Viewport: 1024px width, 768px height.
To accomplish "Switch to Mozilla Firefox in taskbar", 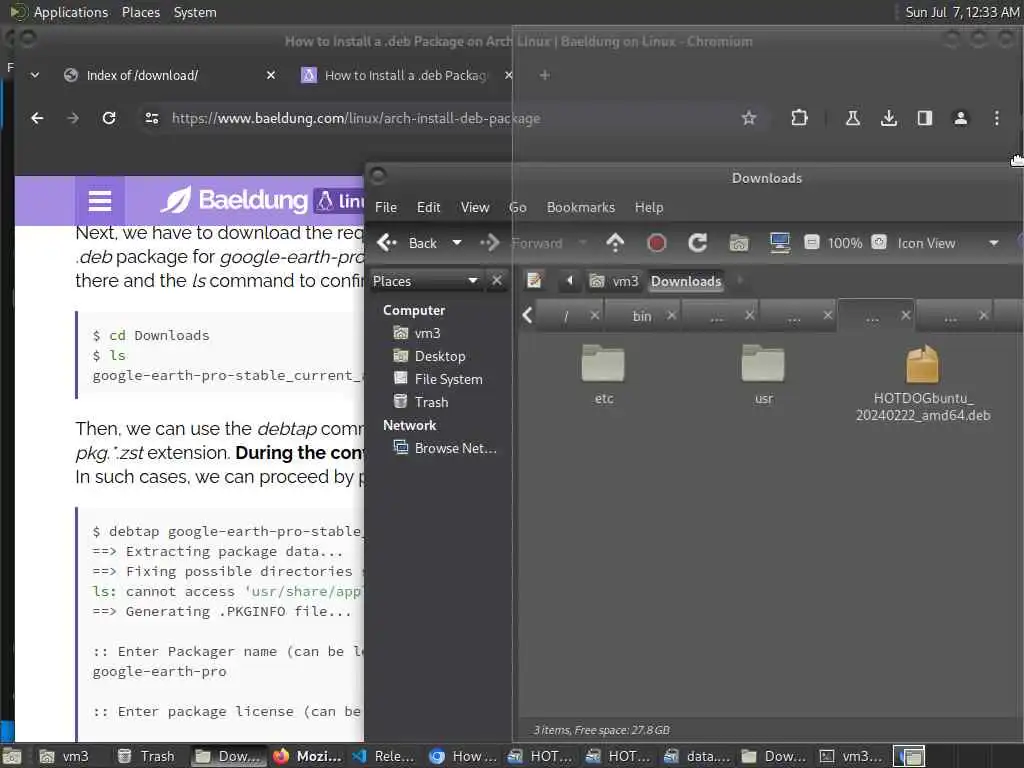I will pyautogui.click(x=308, y=756).
